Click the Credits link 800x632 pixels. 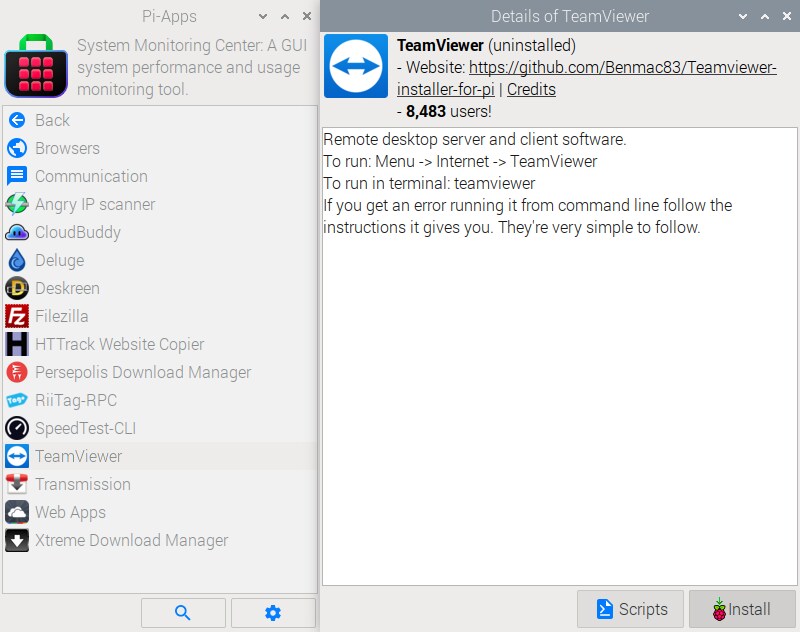[531, 89]
